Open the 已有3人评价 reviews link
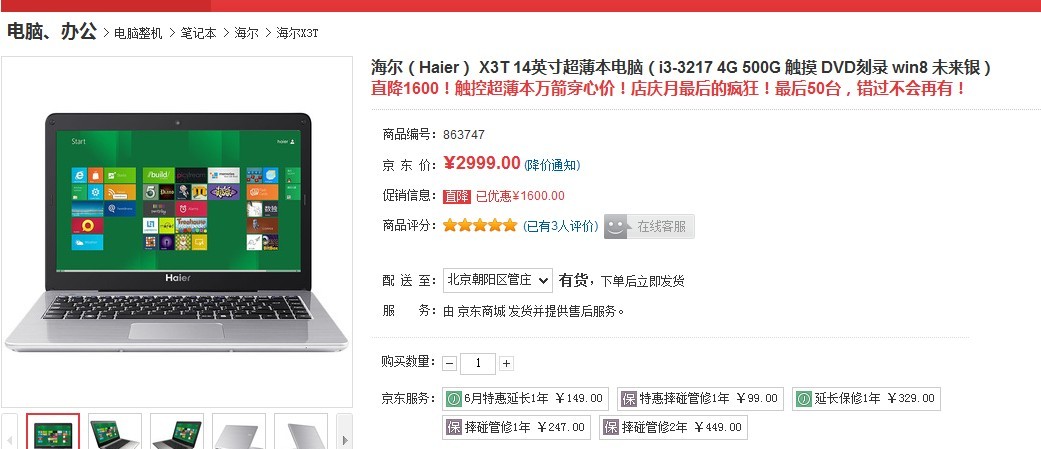The height and width of the screenshot is (449, 1041). 561,226
